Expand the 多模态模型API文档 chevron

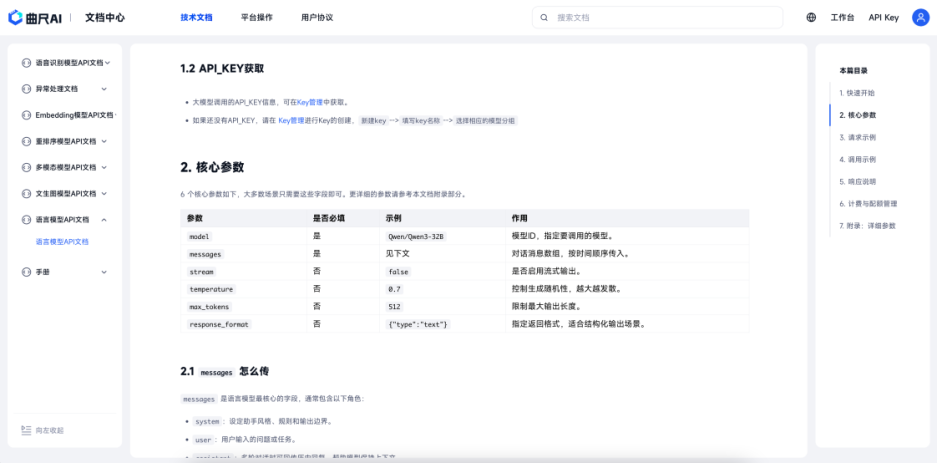coord(104,167)
